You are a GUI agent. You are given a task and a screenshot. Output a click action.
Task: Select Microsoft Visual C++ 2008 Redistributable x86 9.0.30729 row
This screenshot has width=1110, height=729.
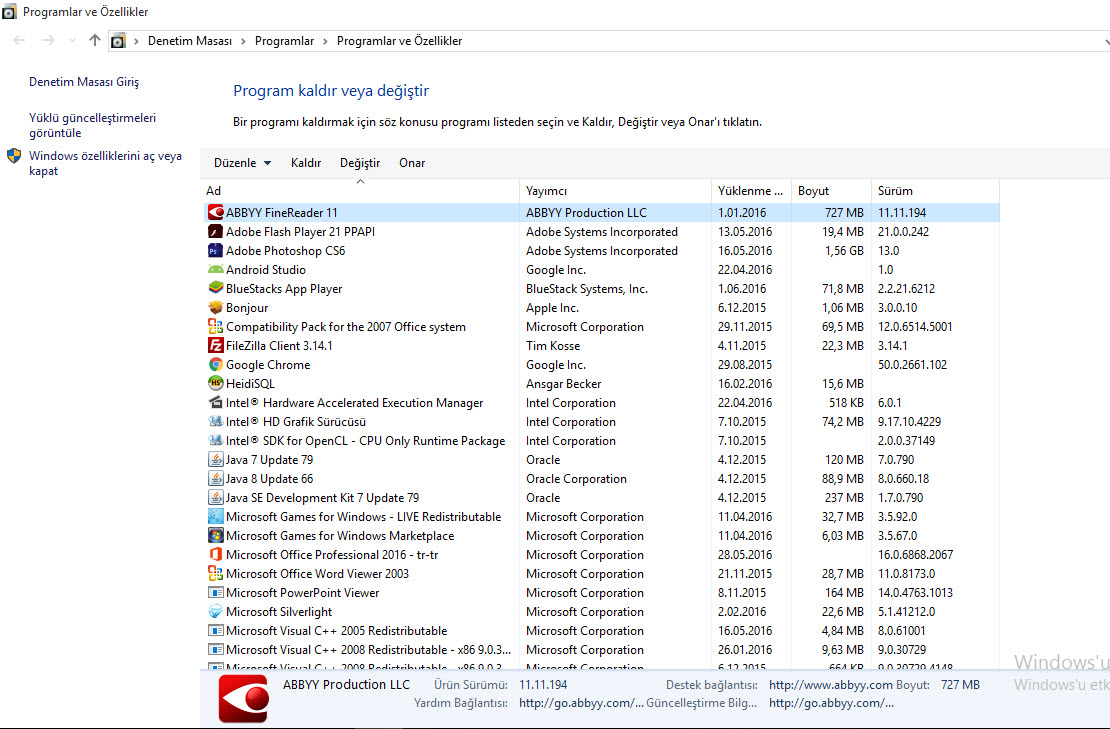(x=602, y=650)
